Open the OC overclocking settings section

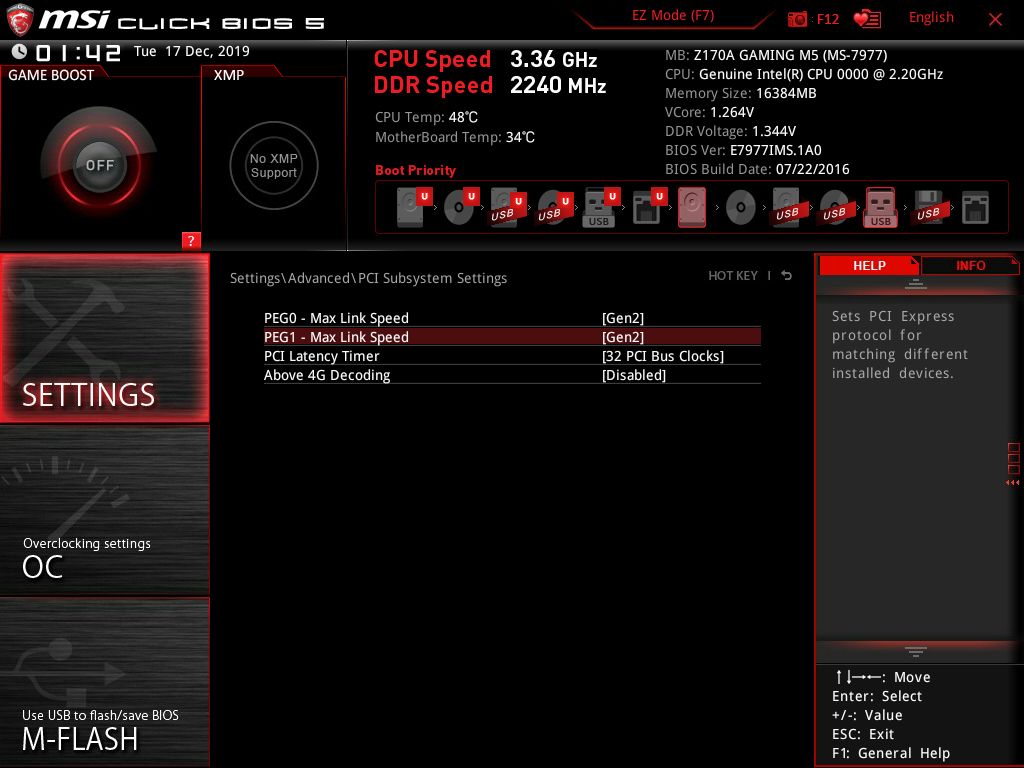pos(104,511)
